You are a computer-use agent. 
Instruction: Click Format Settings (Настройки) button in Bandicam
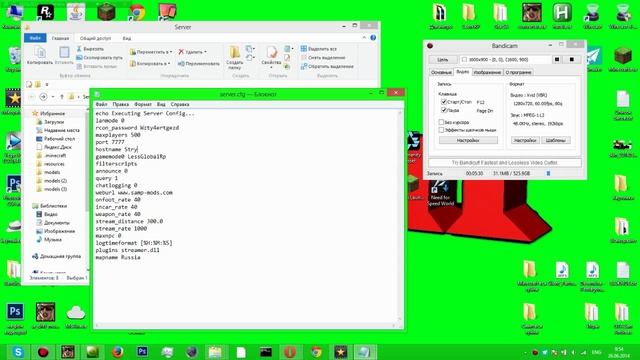(x=525, y=140)
